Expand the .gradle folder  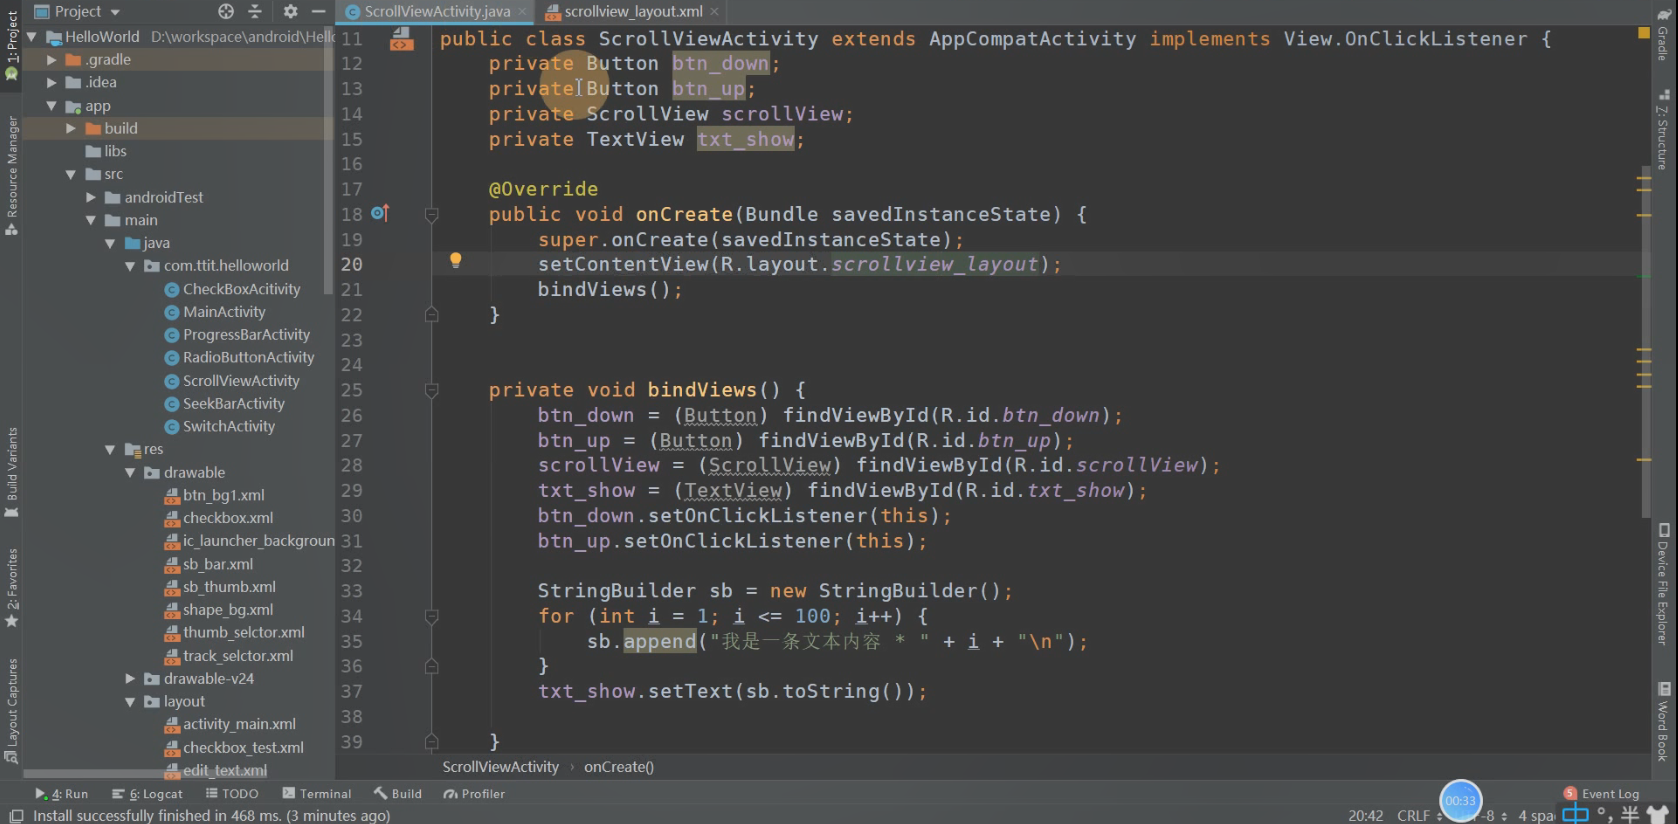point(52,59)
